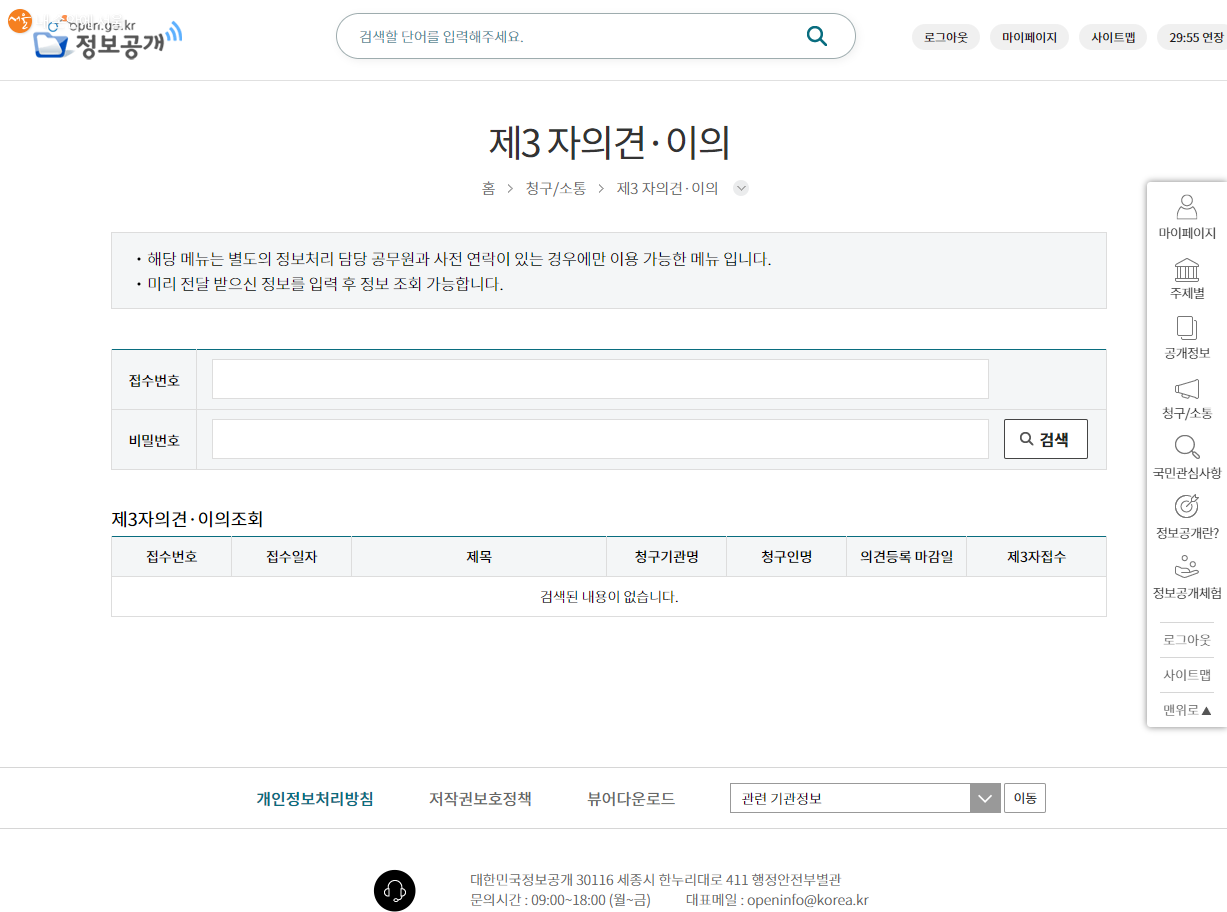Click the 접수번호 input field
This screenshot has width=1227, height=912.
click(x=600, y=379)
